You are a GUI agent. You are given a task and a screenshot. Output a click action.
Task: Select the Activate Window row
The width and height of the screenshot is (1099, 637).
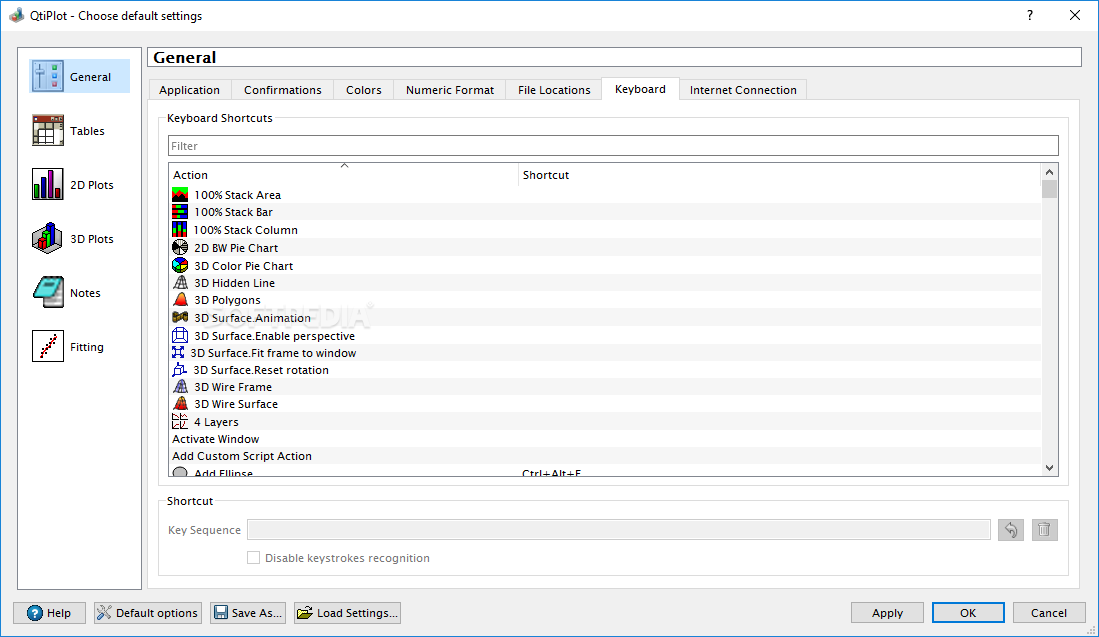click(x=605, y=439)
